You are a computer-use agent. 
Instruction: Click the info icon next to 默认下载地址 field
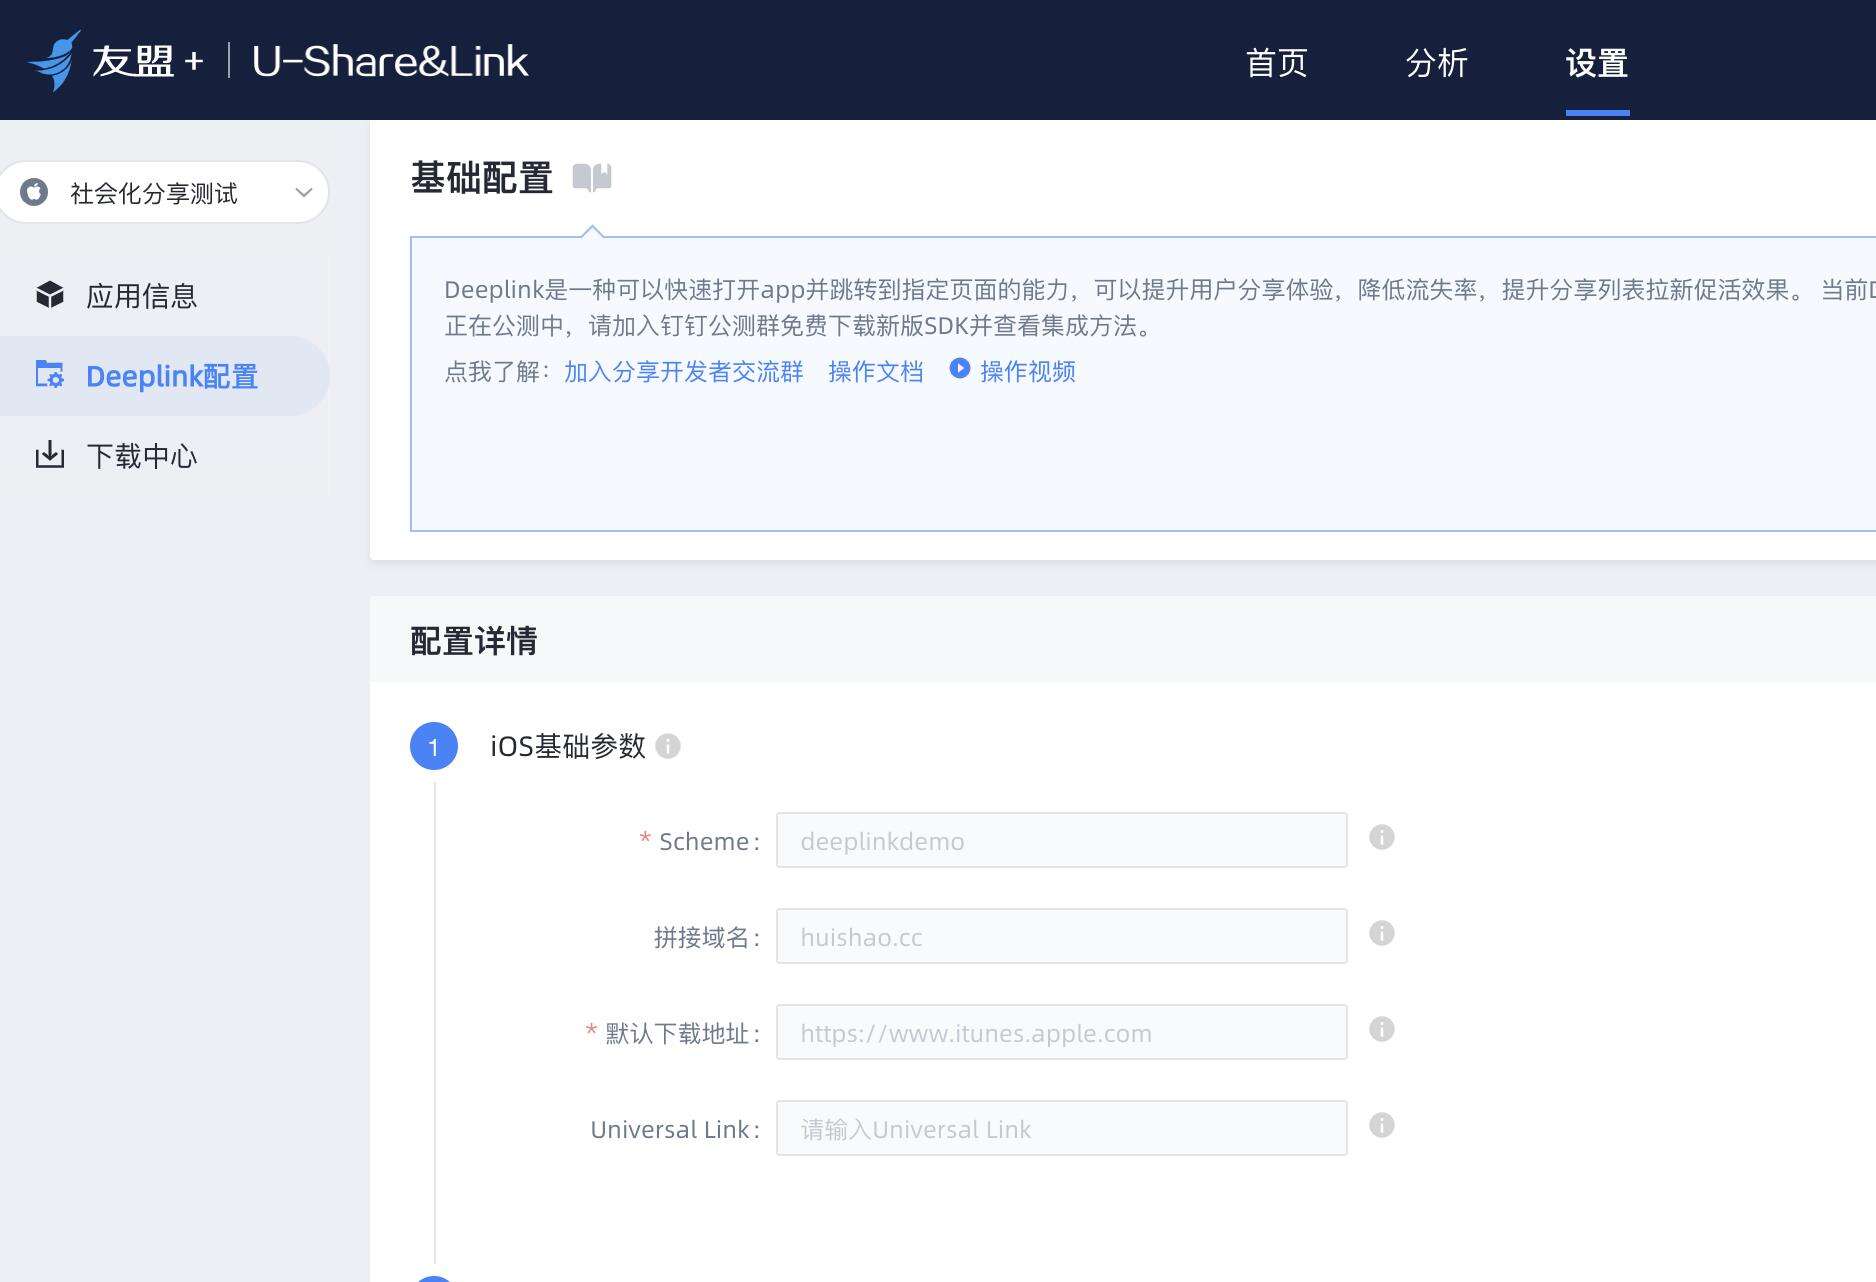(x=1382, y=1029)
